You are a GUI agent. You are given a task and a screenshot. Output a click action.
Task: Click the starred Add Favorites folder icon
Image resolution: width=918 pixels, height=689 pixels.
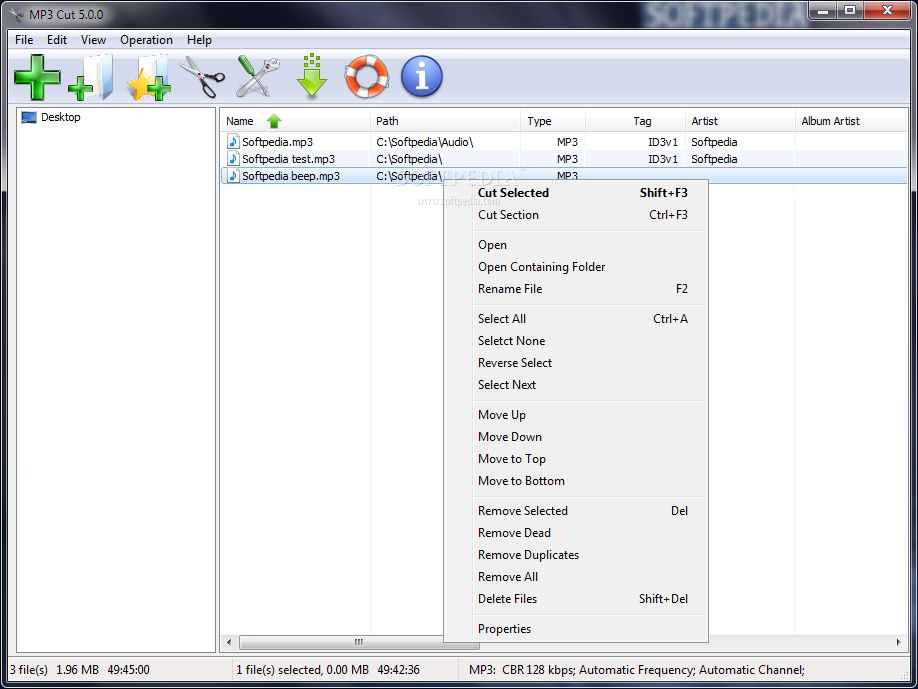pyautogui.click(x=149, y=77)
